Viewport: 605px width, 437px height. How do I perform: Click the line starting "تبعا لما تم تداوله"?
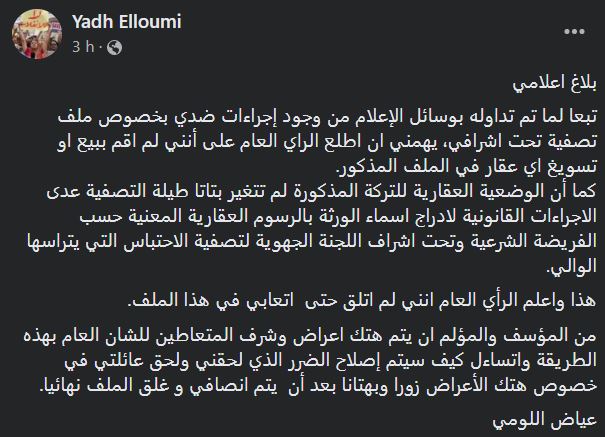(x=327, y=116)
